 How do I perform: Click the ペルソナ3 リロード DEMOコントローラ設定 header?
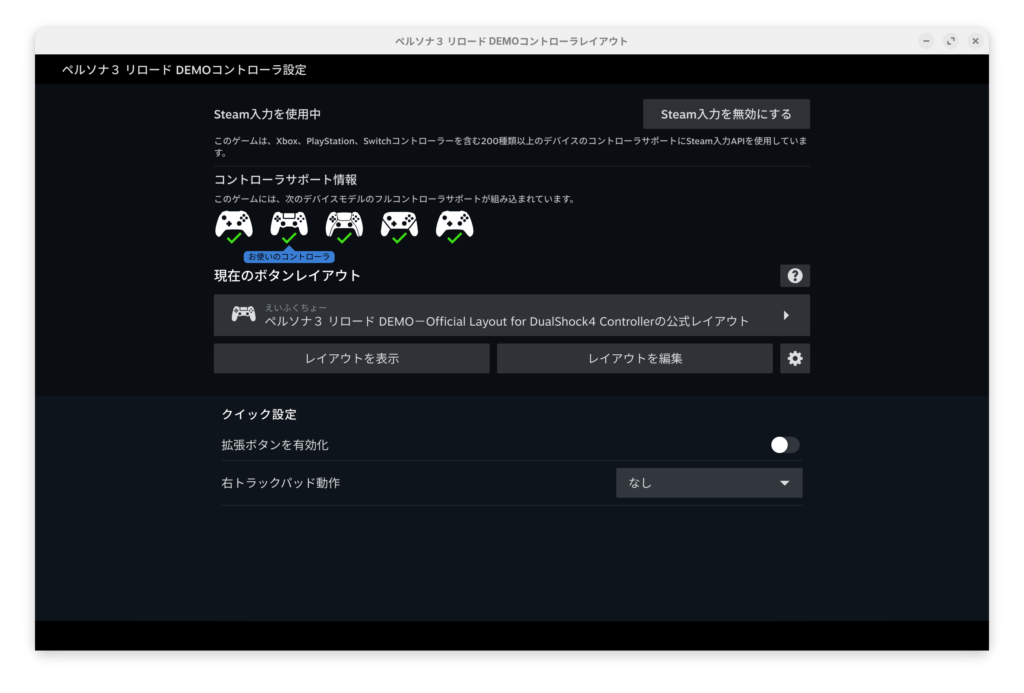click(x=184, y=70)
